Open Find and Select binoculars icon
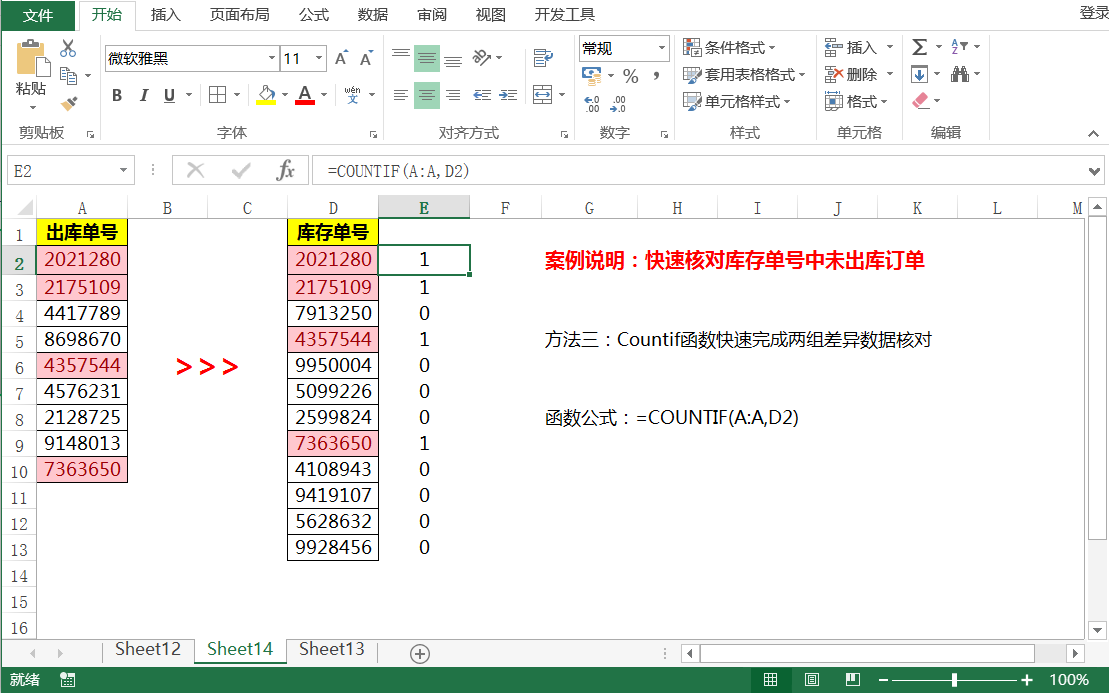The width and height of the screenshot is (1109, 693). click(x=960, y=74)
